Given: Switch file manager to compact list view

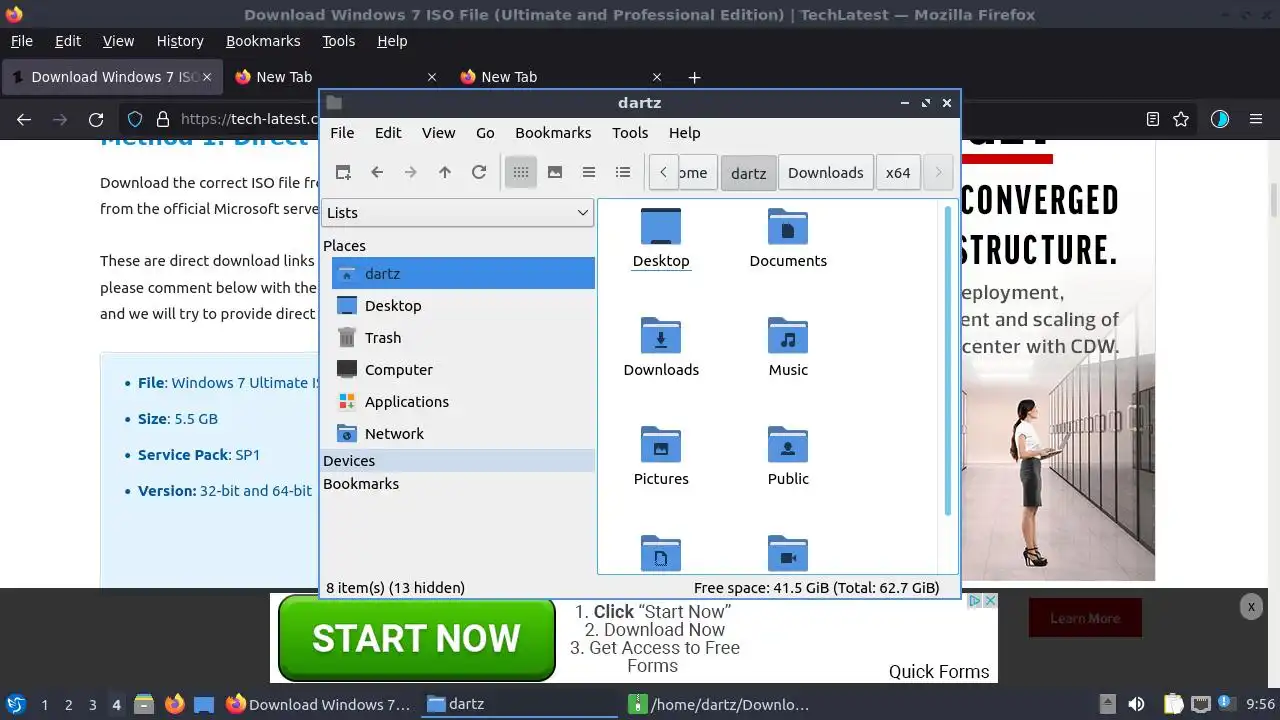Looking at the screenshot, I should (x=589, y=172).
